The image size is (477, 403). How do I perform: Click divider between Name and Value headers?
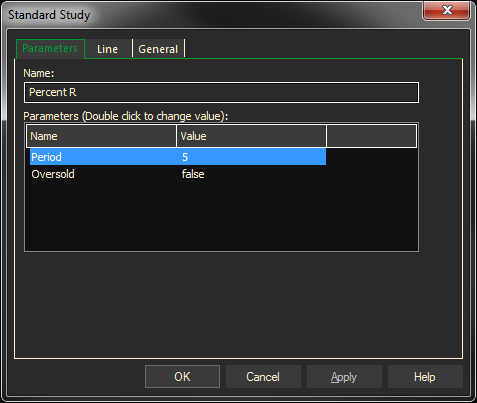coord(176,136)
